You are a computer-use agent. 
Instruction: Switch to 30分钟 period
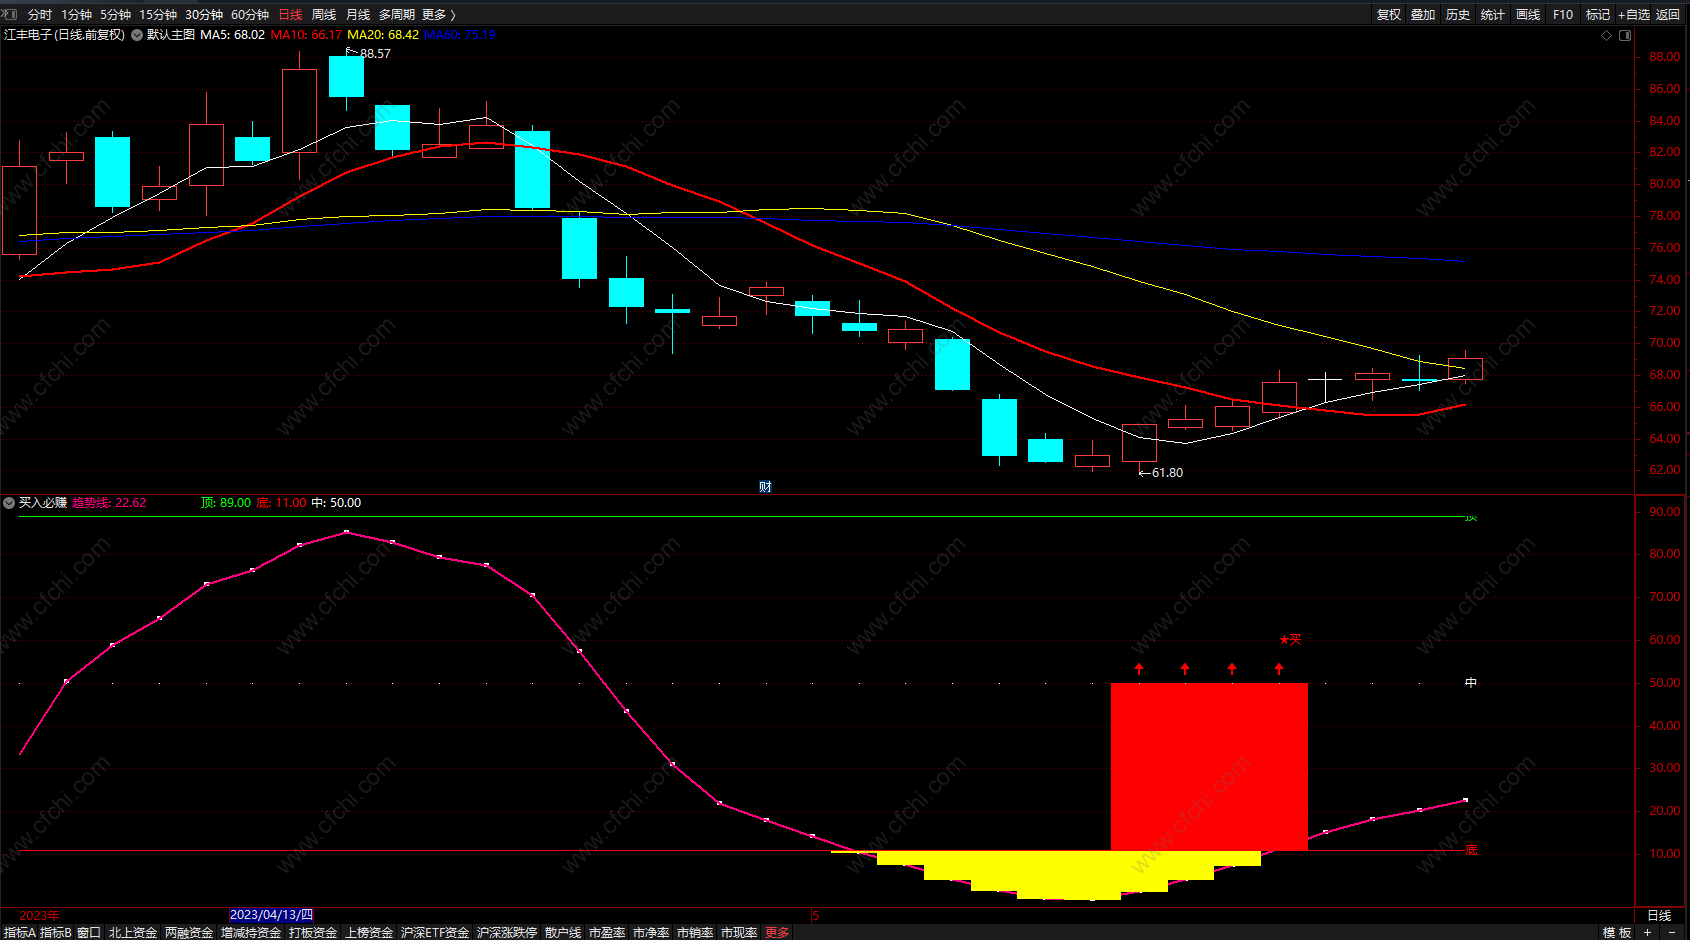[x=204, y=14]
